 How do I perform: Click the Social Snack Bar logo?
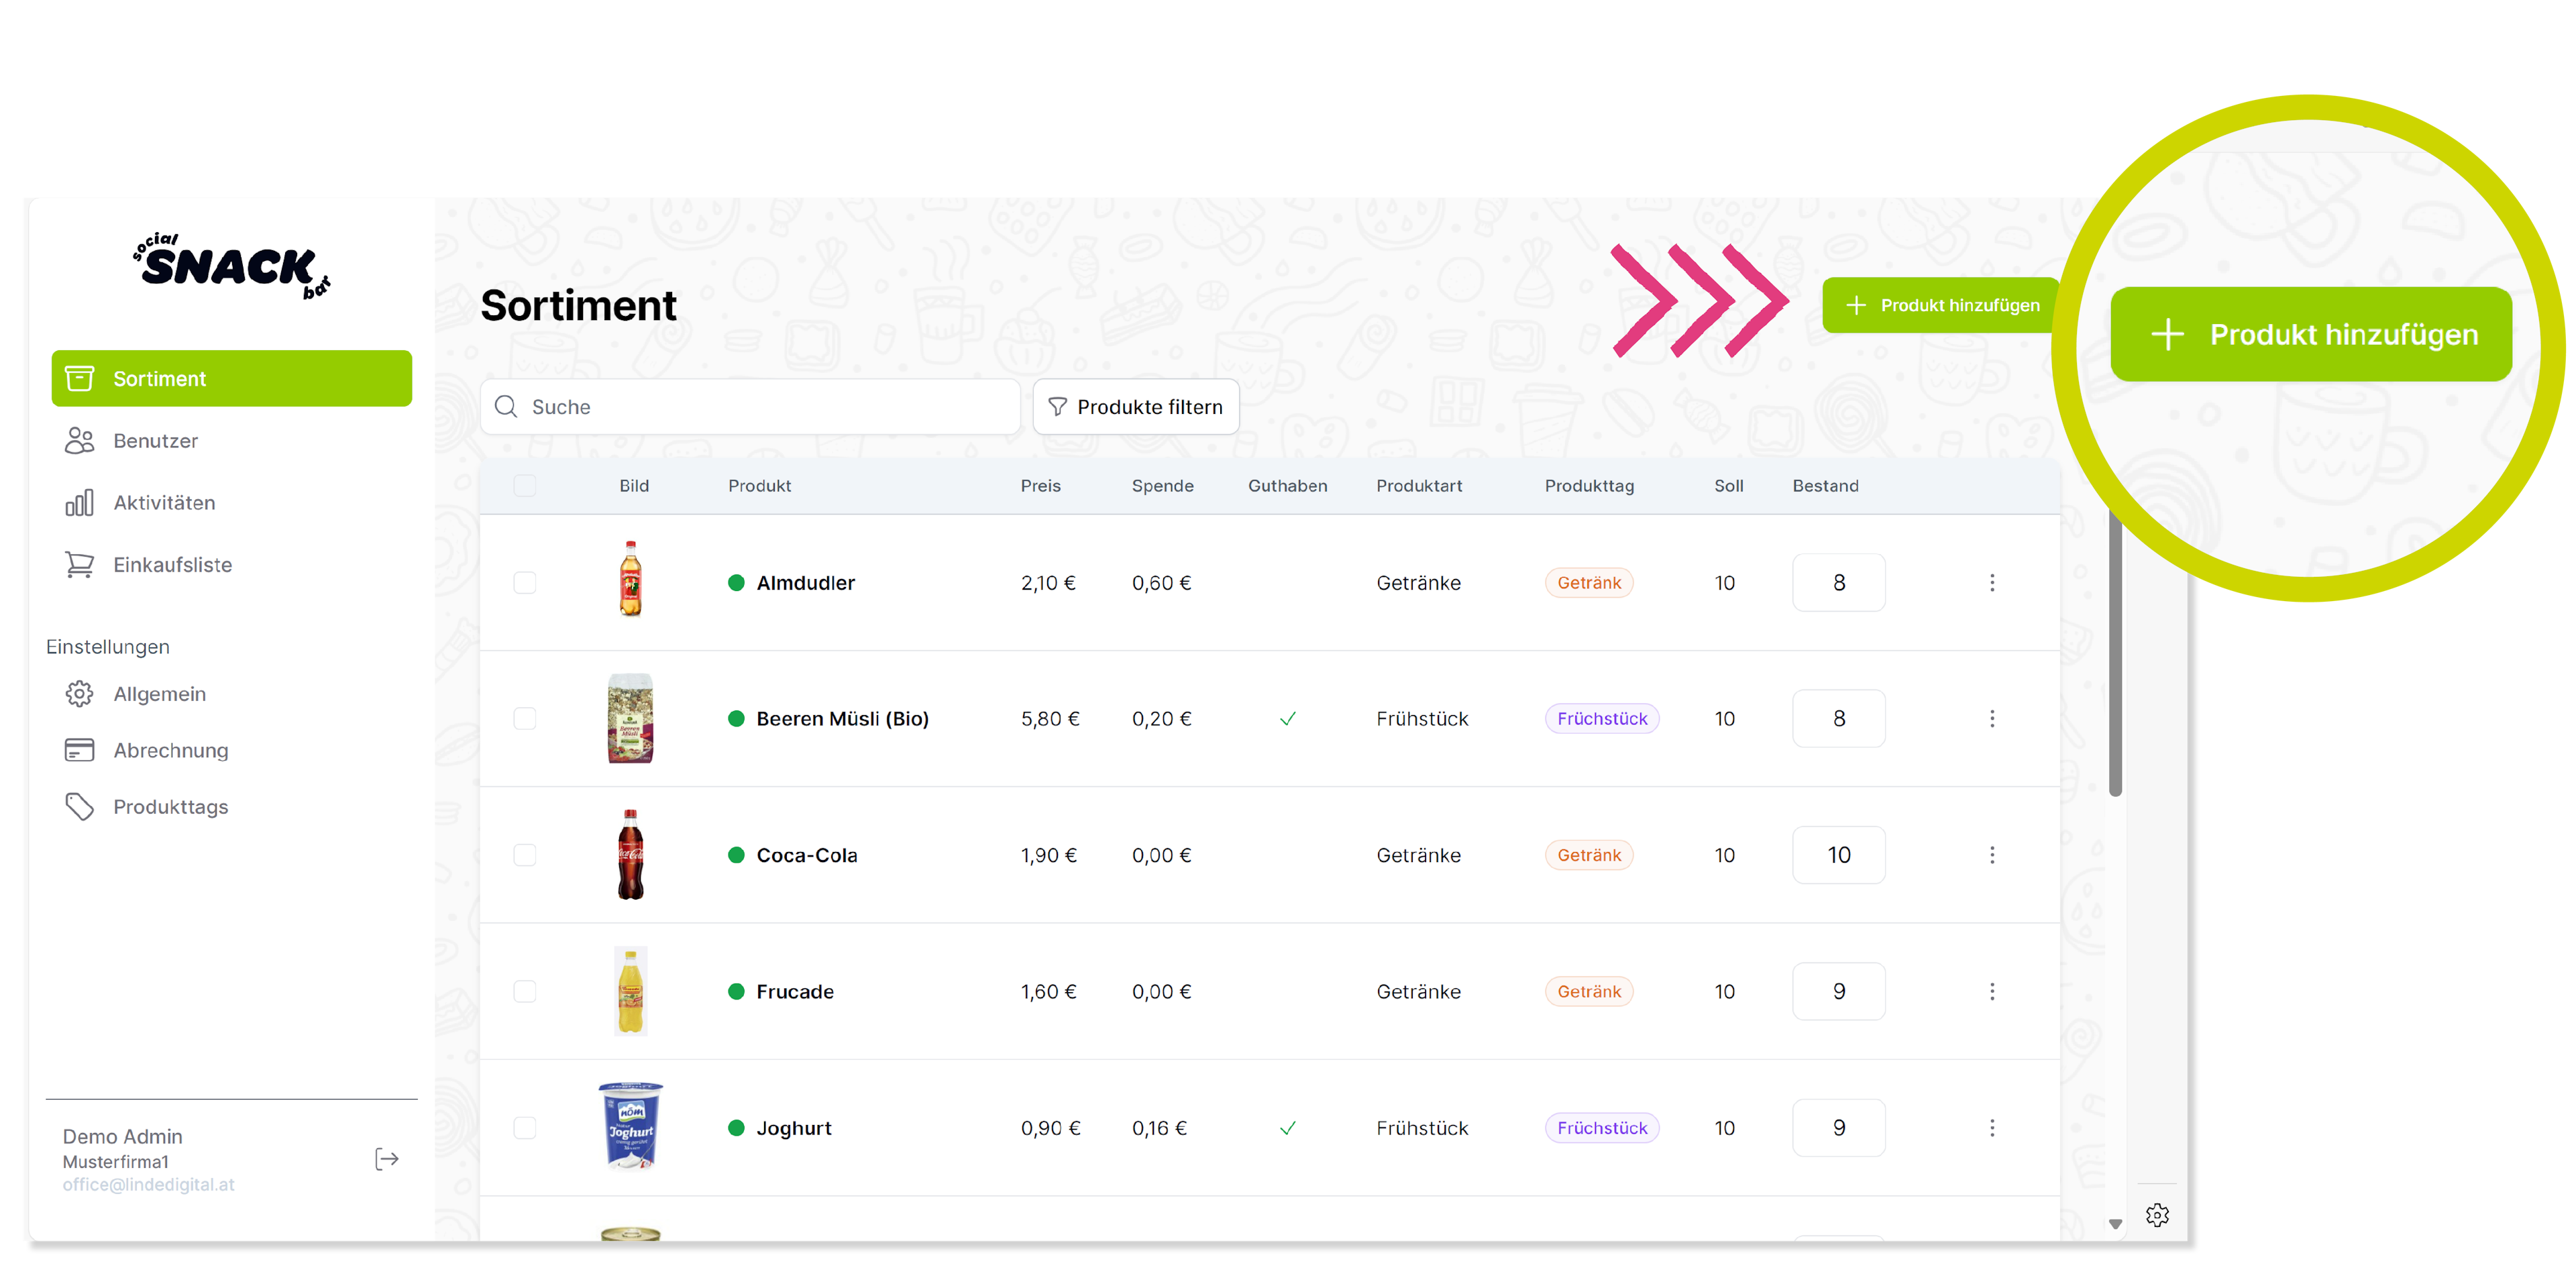coord(231,266)
